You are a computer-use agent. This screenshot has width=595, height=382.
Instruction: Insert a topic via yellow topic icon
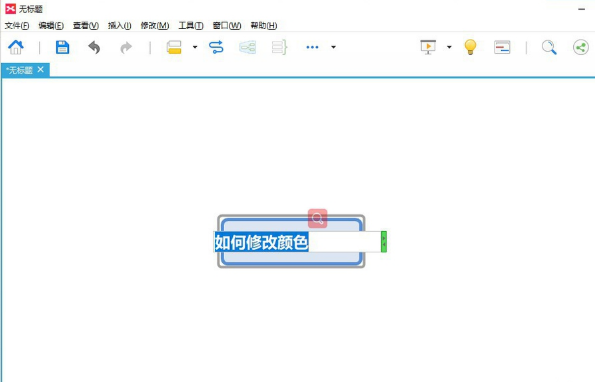point(174,47)
